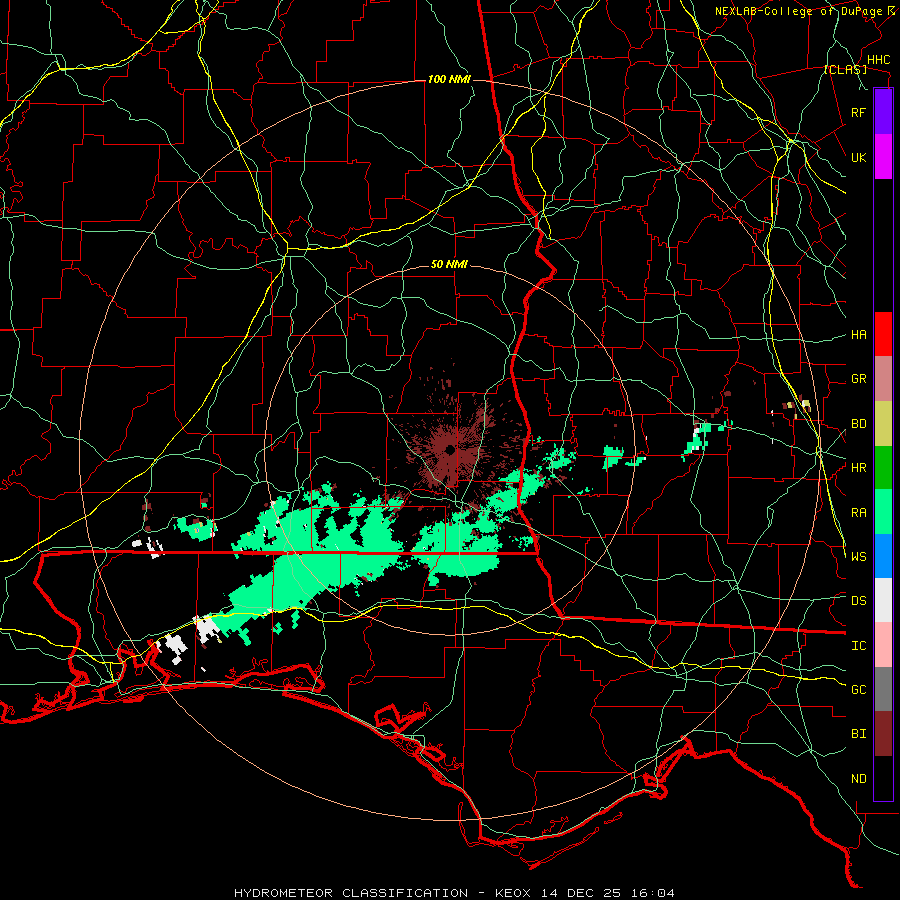Select the BD yellow legend swatch

(x=883, y=424)
